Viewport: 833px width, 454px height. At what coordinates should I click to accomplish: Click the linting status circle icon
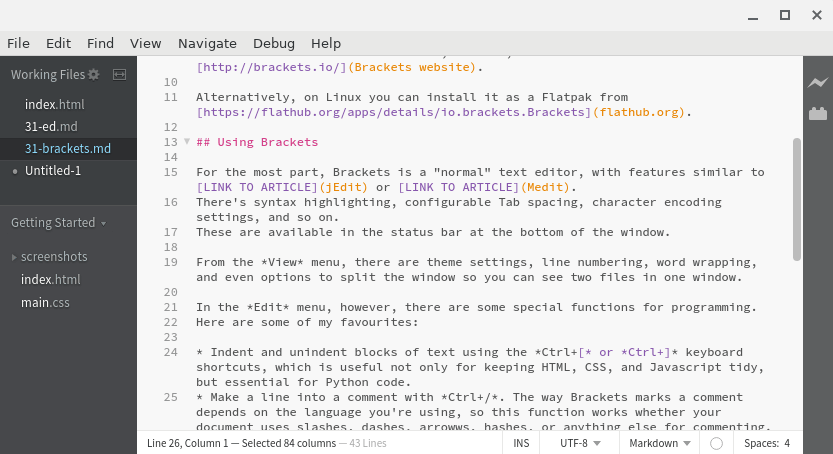[716, 443]
